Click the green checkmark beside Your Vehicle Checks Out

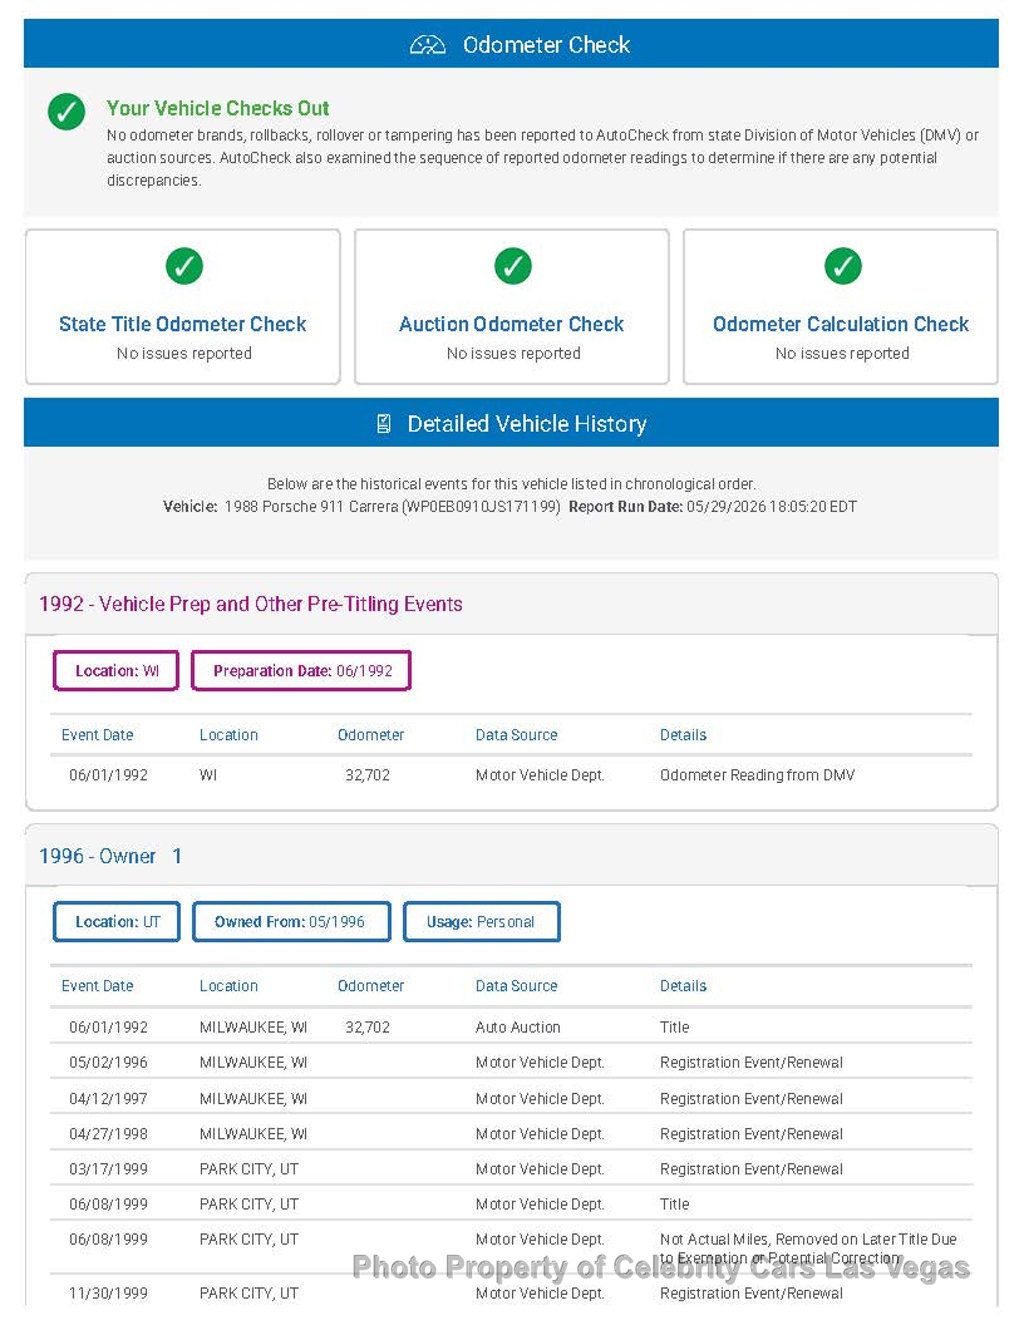66,111
